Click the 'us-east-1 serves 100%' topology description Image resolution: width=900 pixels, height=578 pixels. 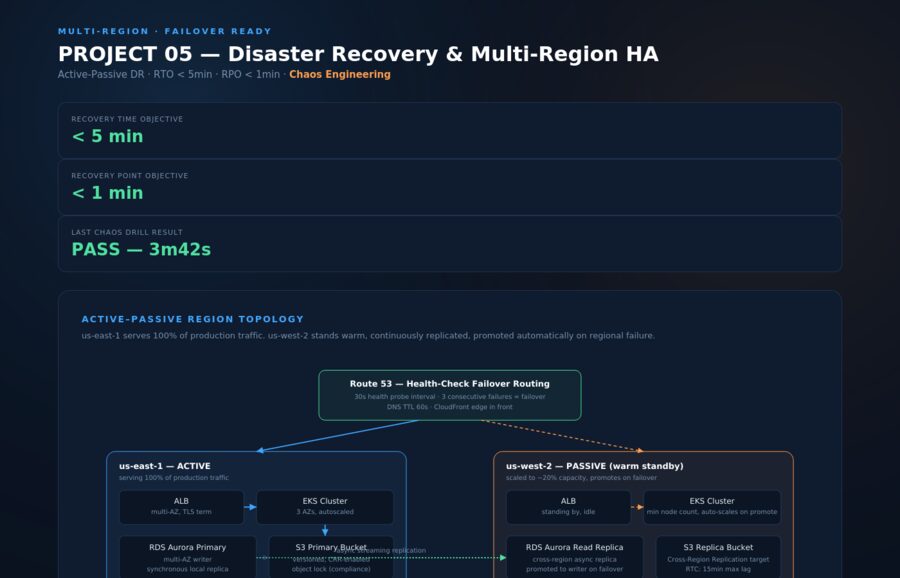(368, 336)
